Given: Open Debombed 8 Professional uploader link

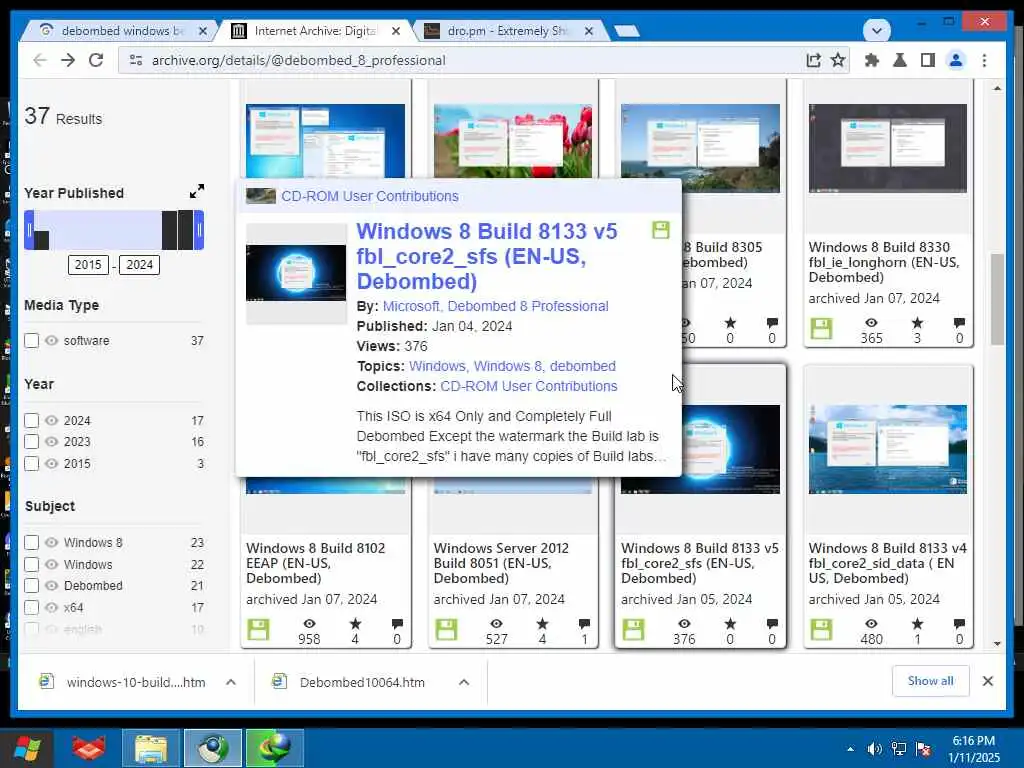Looking at the screenshot, I should click(528, 306).
